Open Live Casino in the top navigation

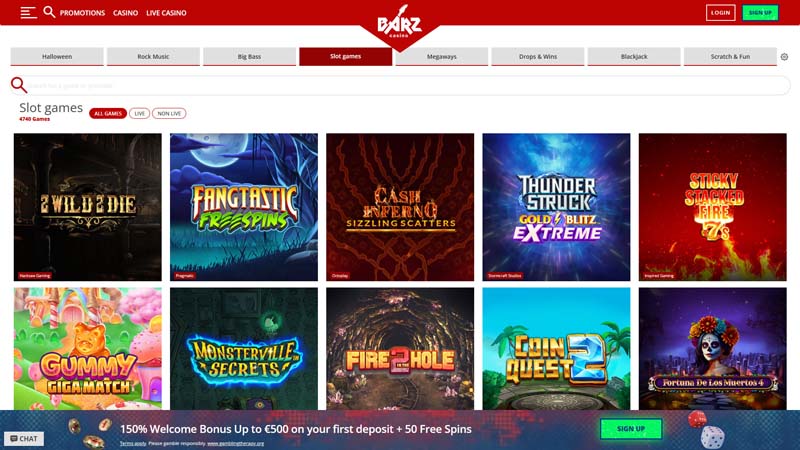click(166, 13)
